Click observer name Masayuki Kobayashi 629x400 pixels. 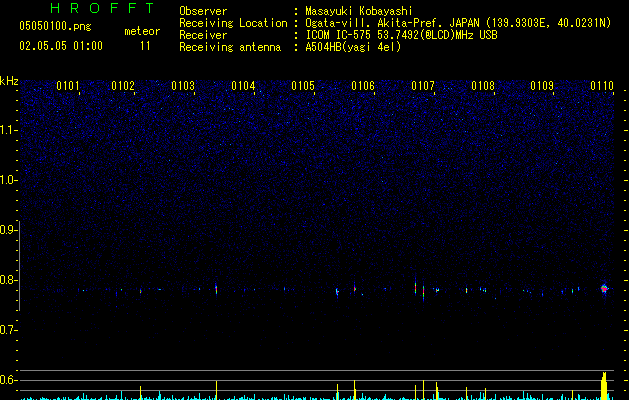(x=359, y=11)
